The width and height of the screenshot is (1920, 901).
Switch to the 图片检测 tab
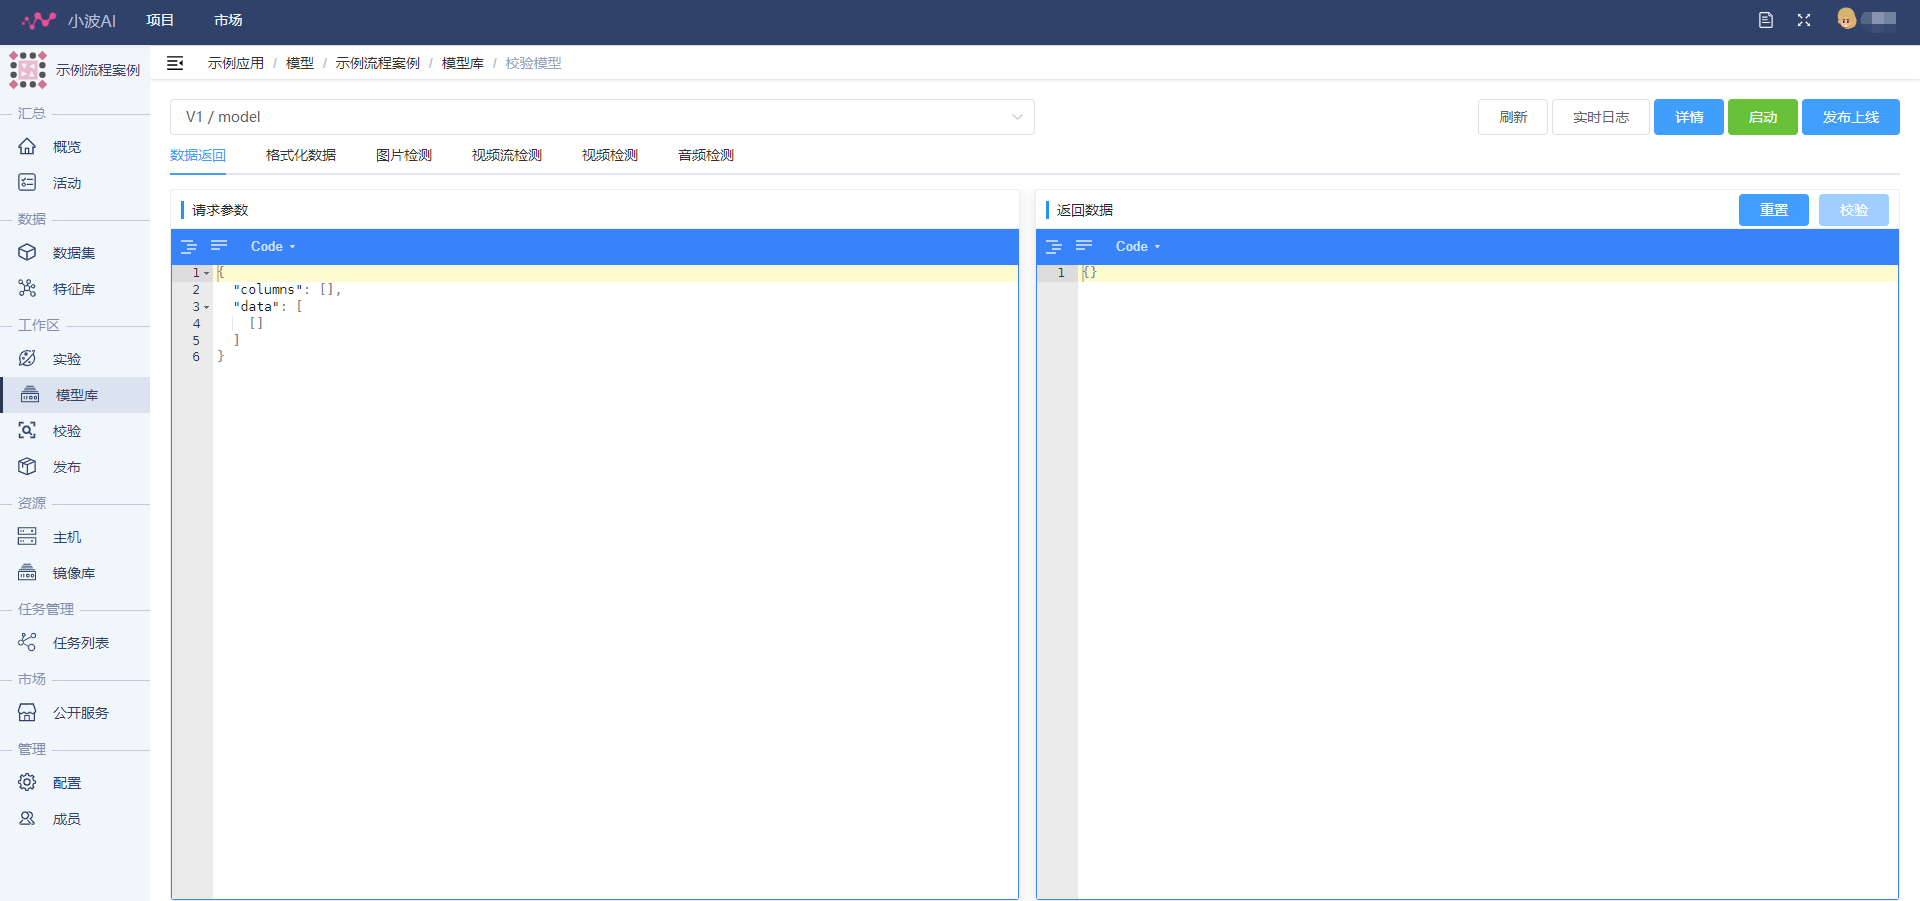coord(404,155)
